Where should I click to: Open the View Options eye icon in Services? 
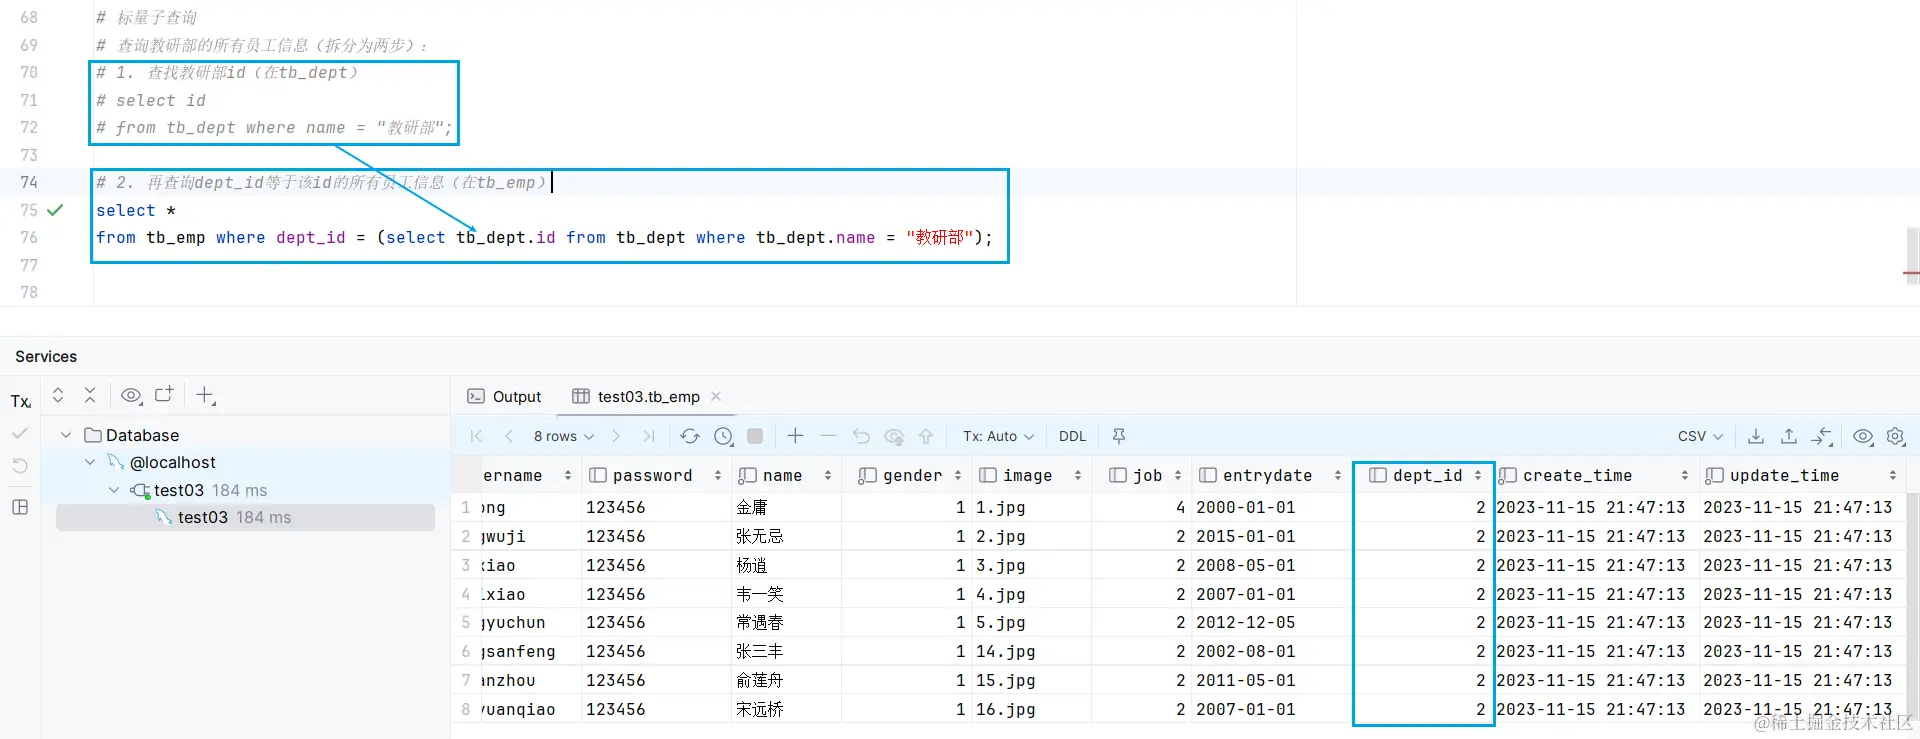pos(131,395)
